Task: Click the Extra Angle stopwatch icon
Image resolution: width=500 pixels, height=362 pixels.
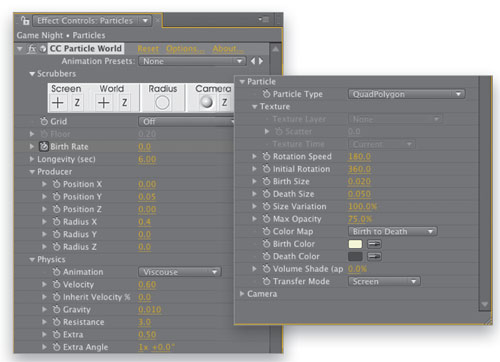Action: point(57,347)
